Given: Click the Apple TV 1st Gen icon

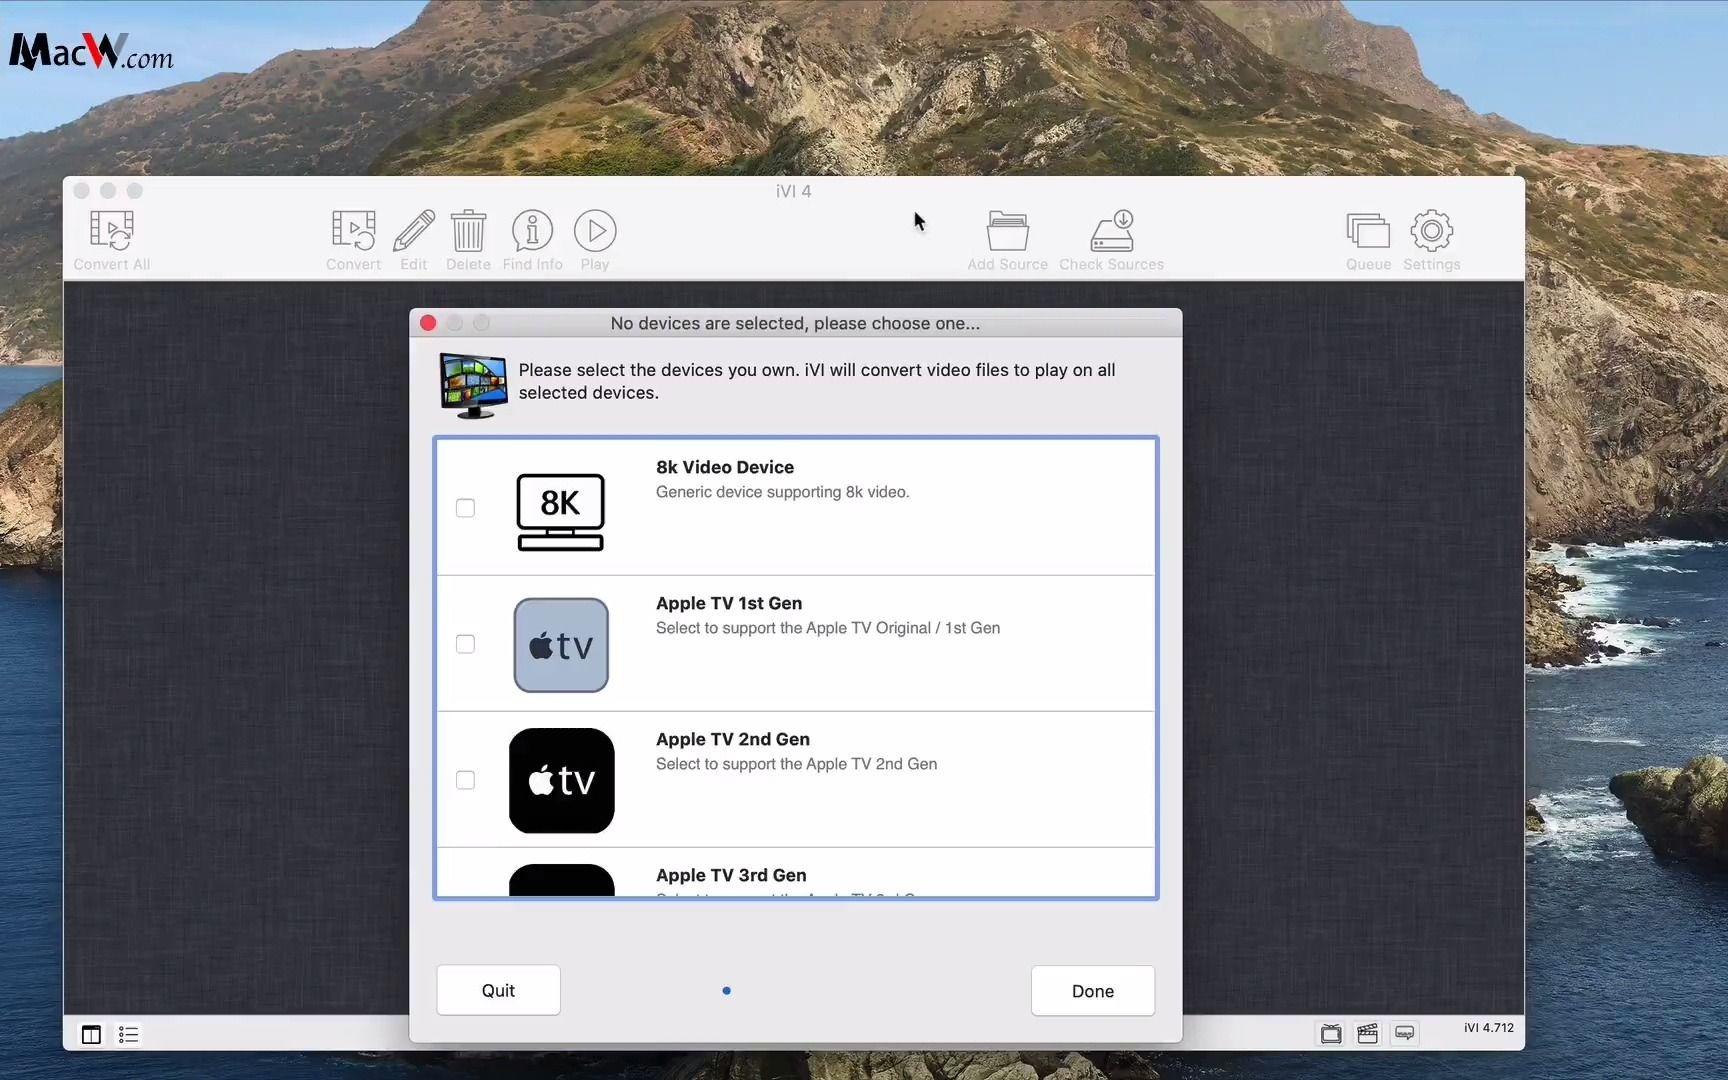Looking at the screenshot, I should coord(561,645).
